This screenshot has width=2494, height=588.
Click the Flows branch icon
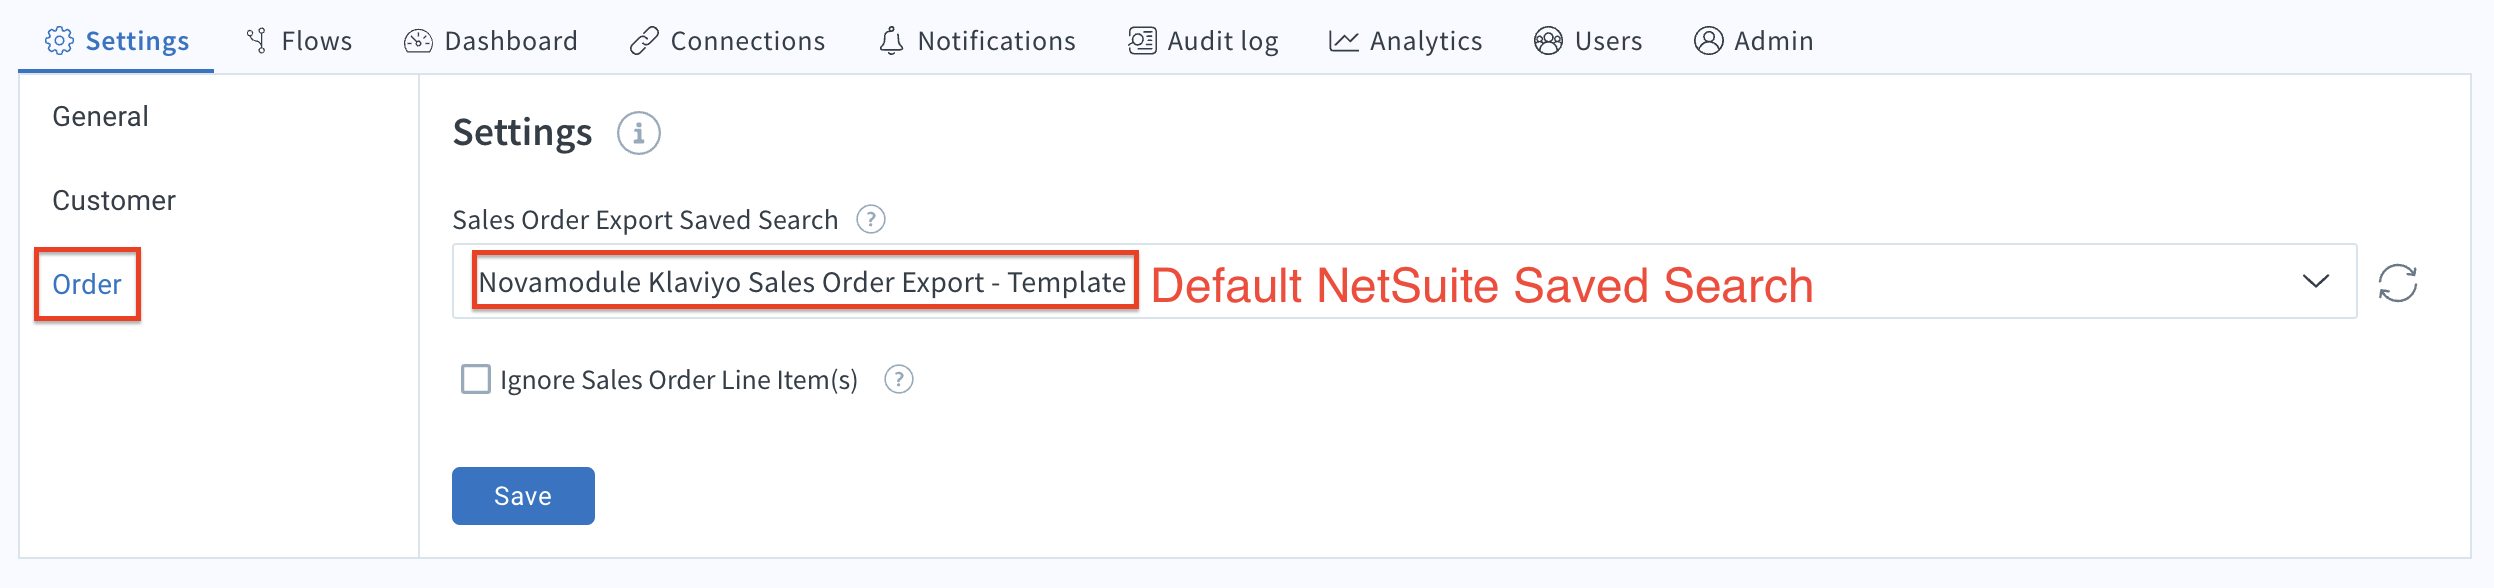tap(257, 41)
